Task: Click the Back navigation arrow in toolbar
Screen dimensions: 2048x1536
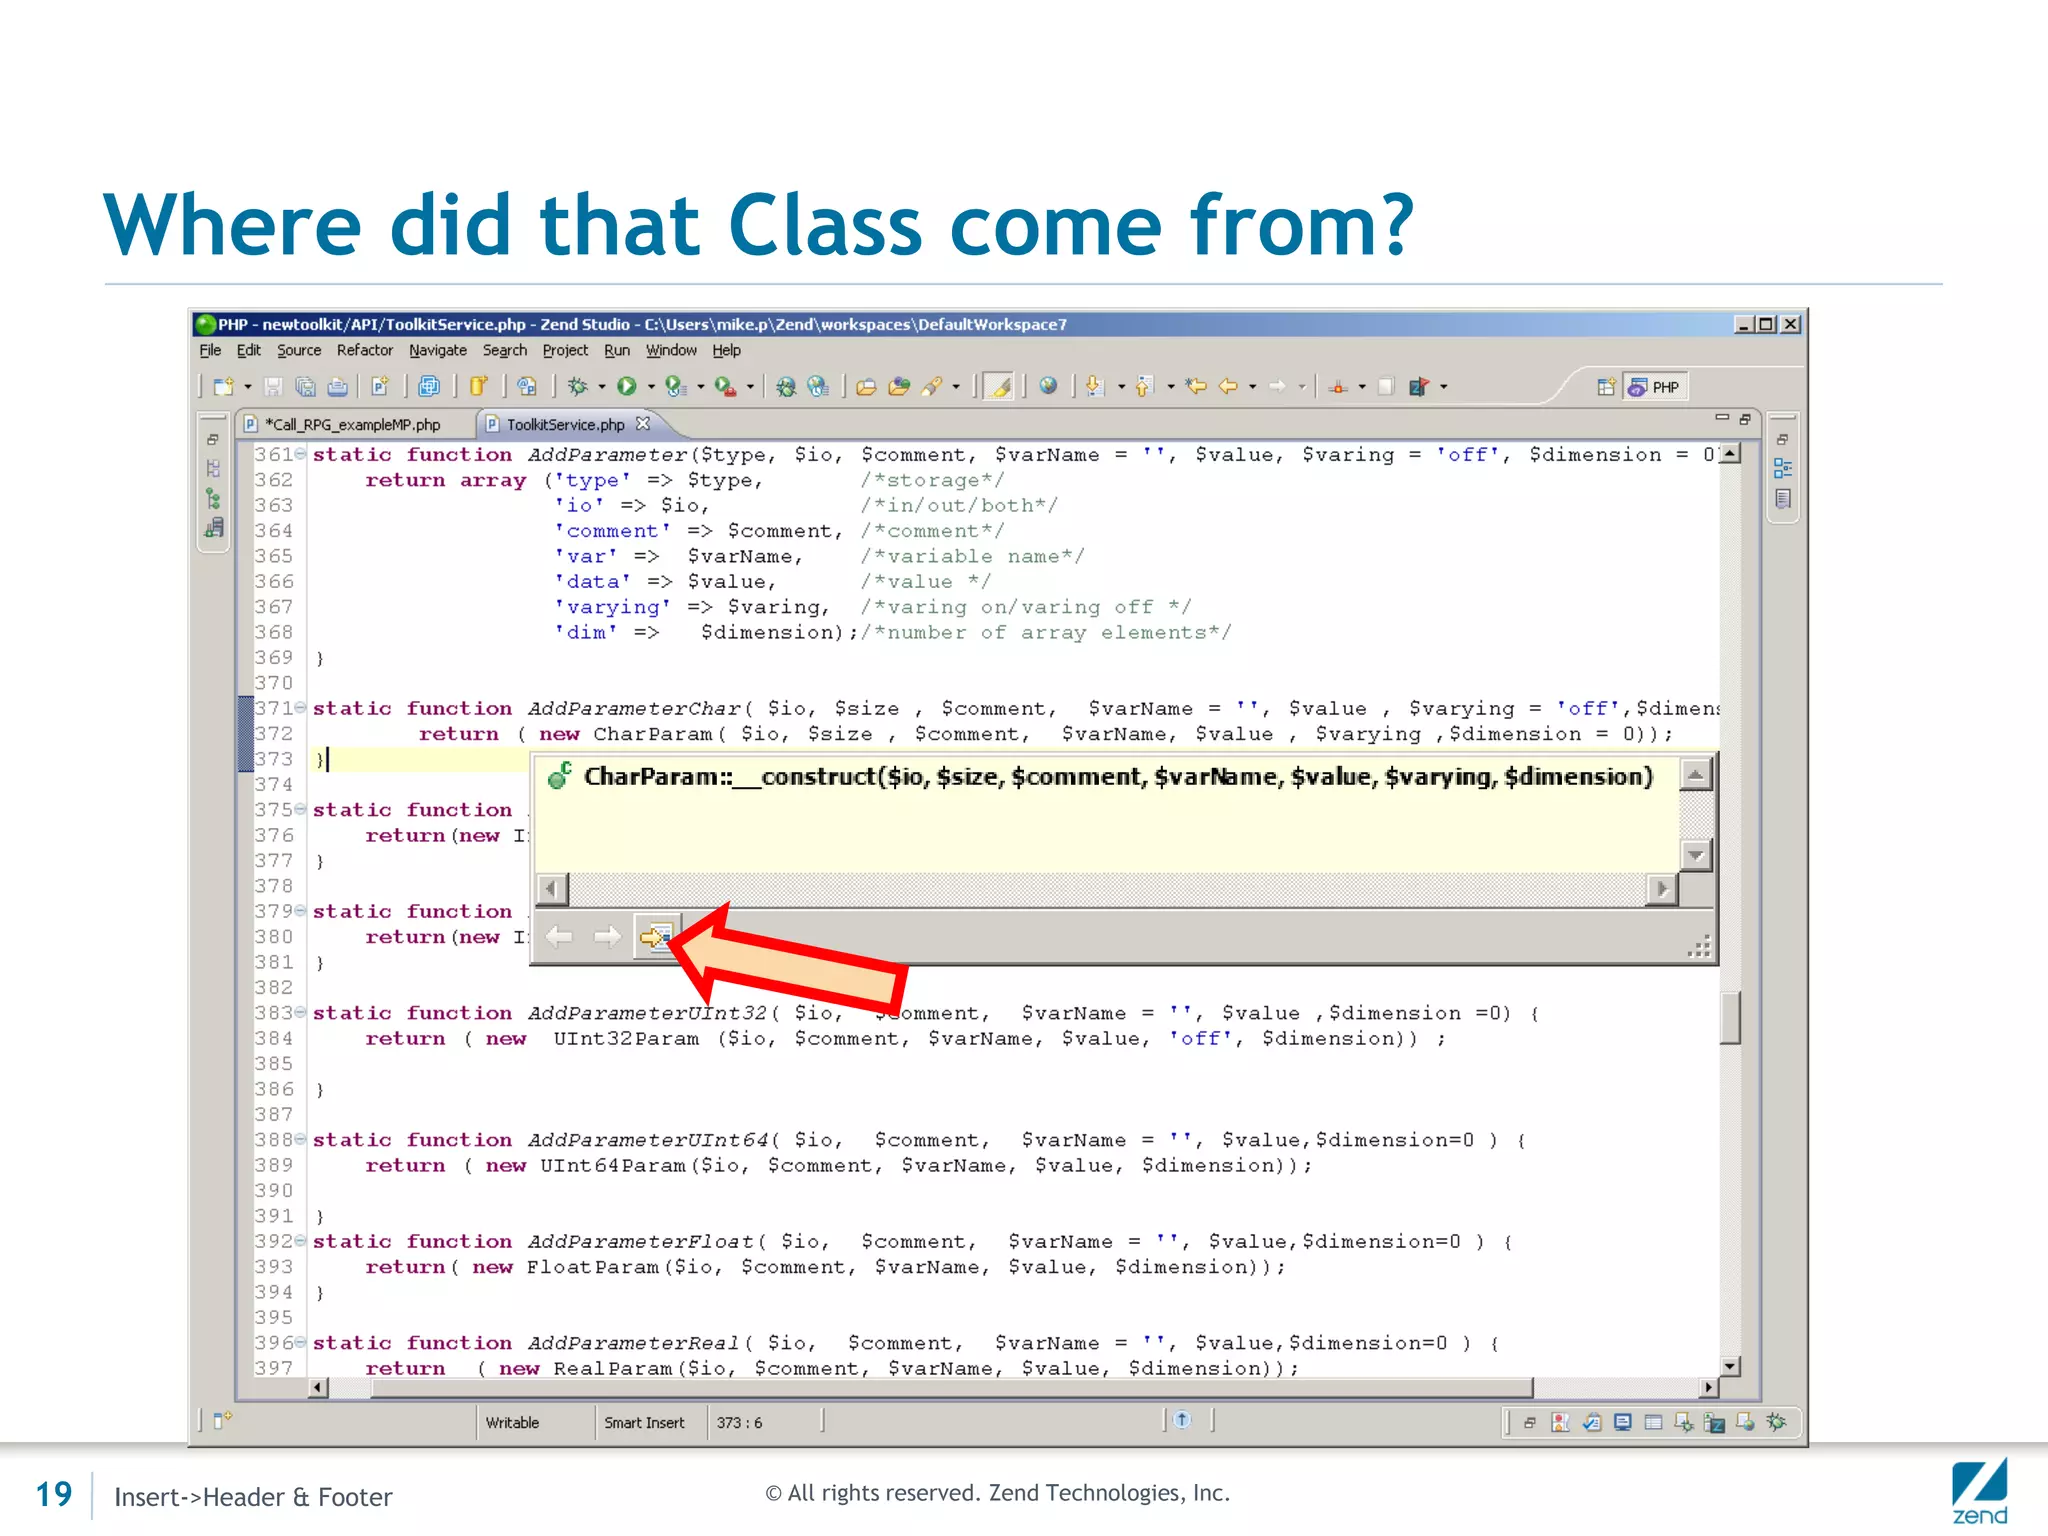Action: [x=1228, y=387]
